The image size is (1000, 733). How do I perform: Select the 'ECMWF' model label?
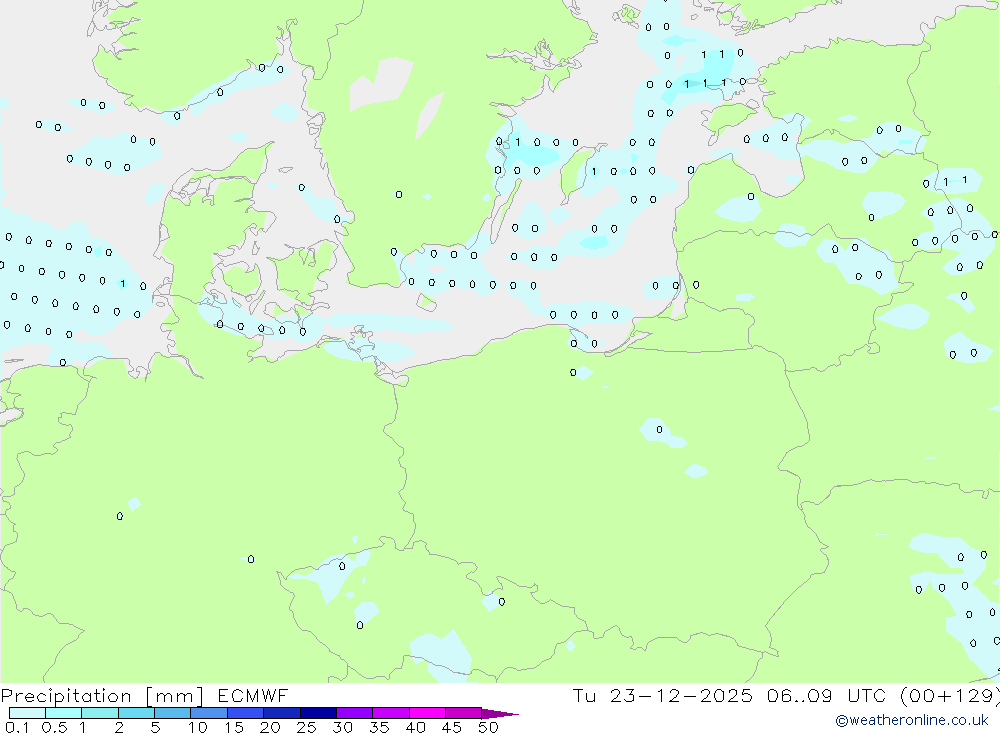253,695
